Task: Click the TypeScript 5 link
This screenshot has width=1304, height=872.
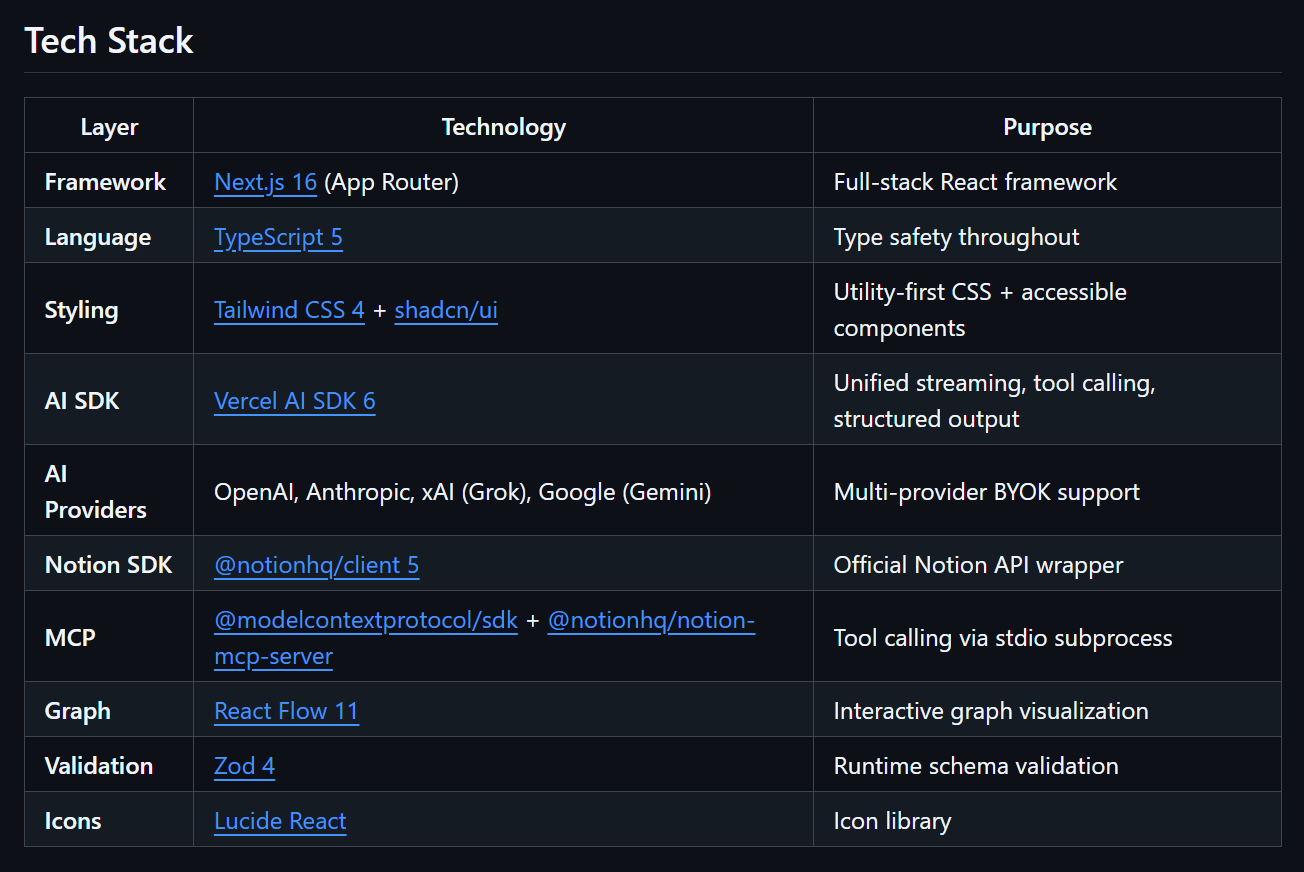Action: click(278, 237)
